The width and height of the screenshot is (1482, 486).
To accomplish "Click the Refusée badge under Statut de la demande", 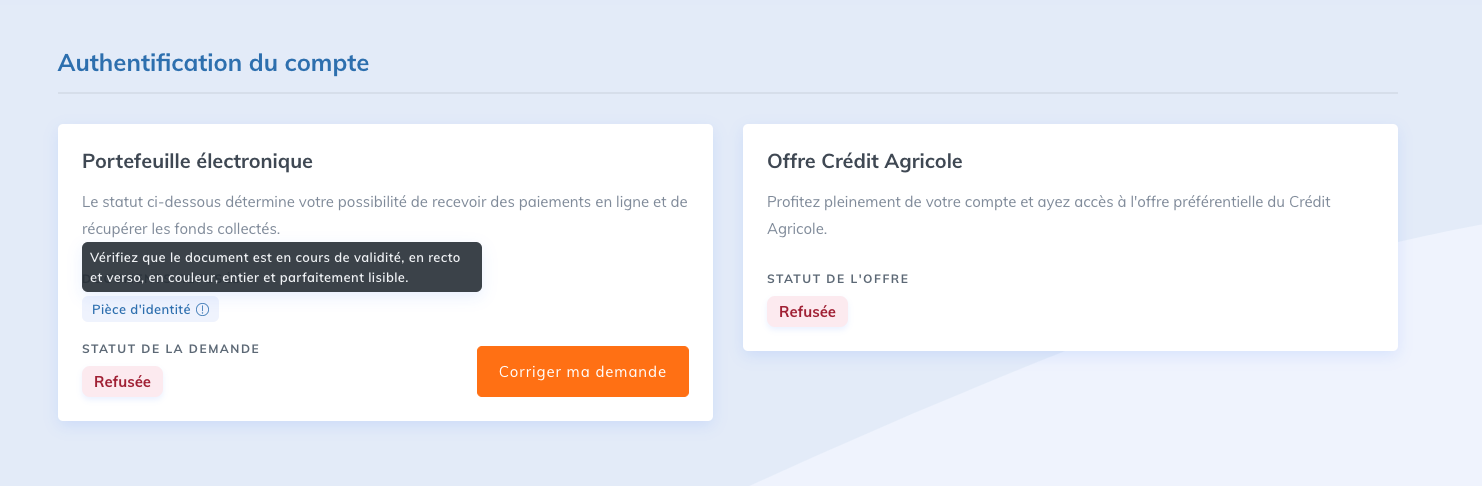I will pyautogui.click(x=122, y=382).
